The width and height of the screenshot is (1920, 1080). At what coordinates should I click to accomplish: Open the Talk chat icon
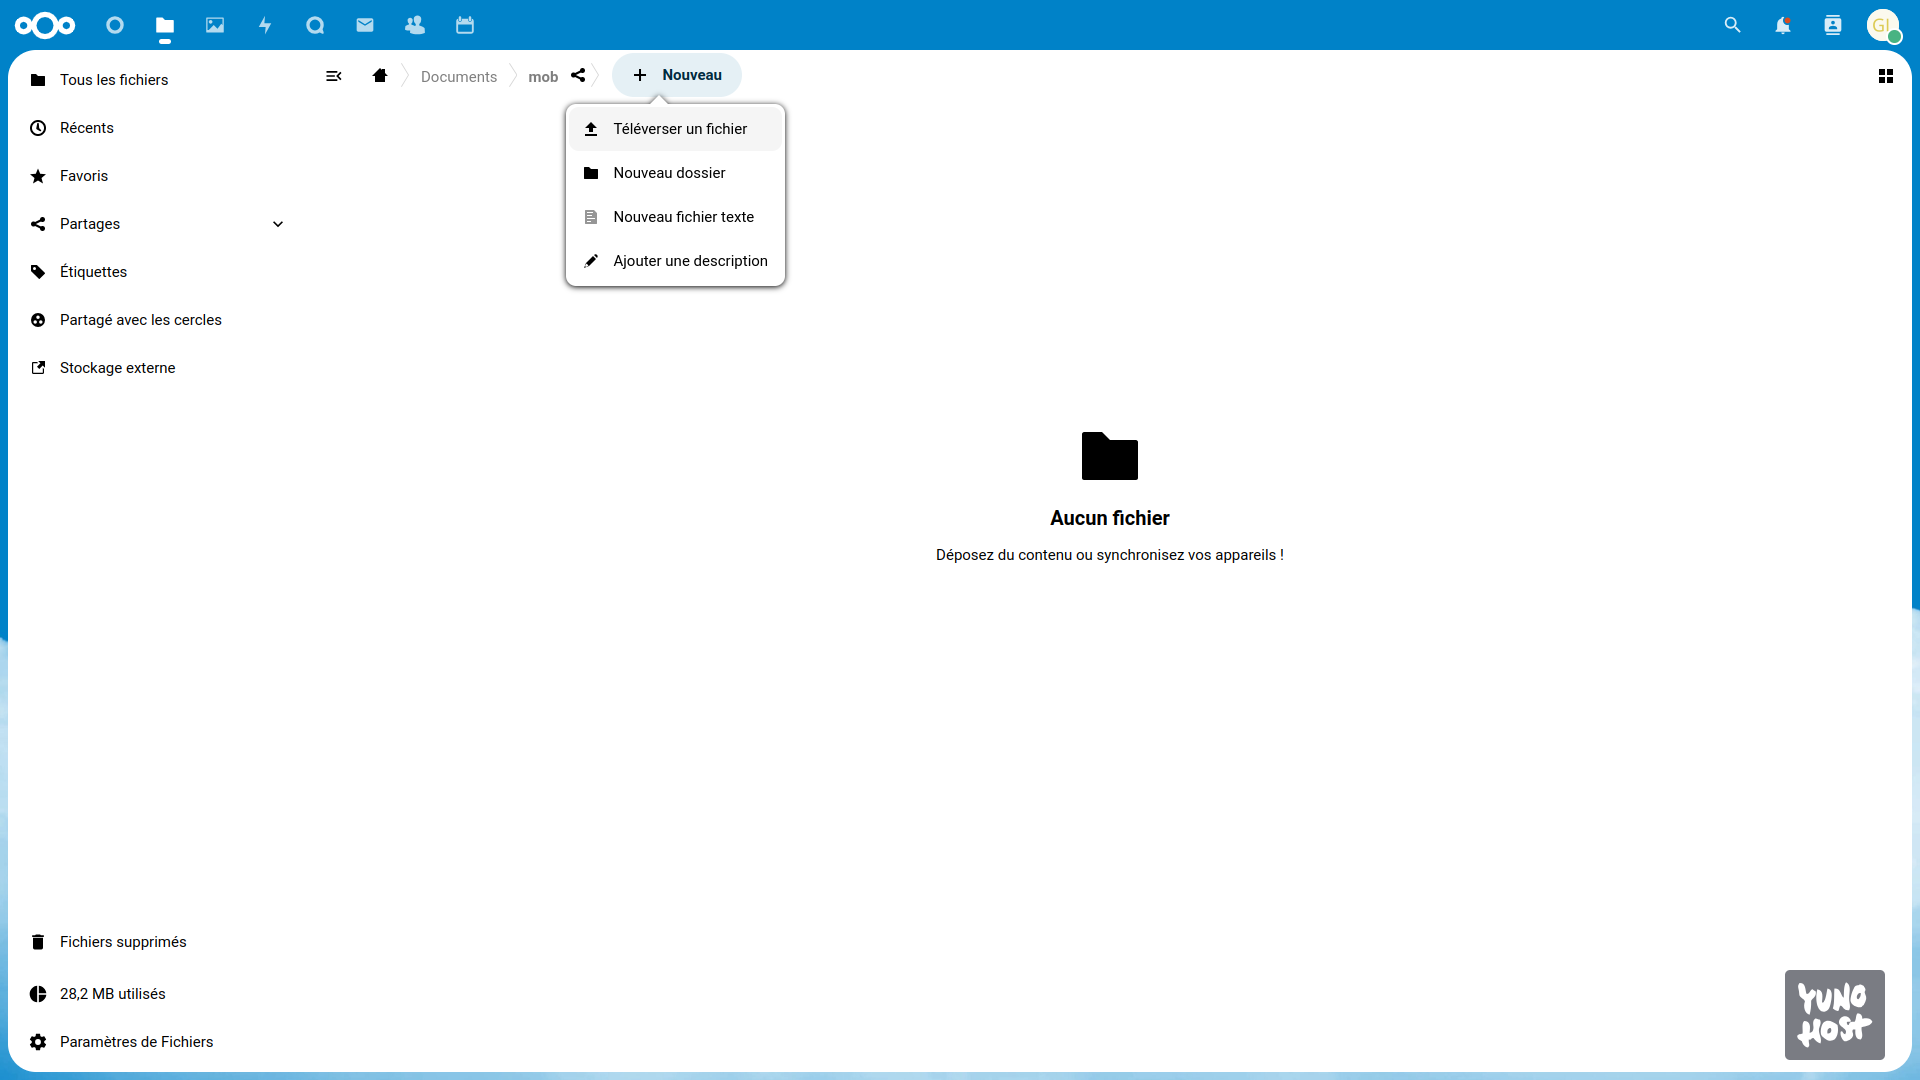pos(315,25)
